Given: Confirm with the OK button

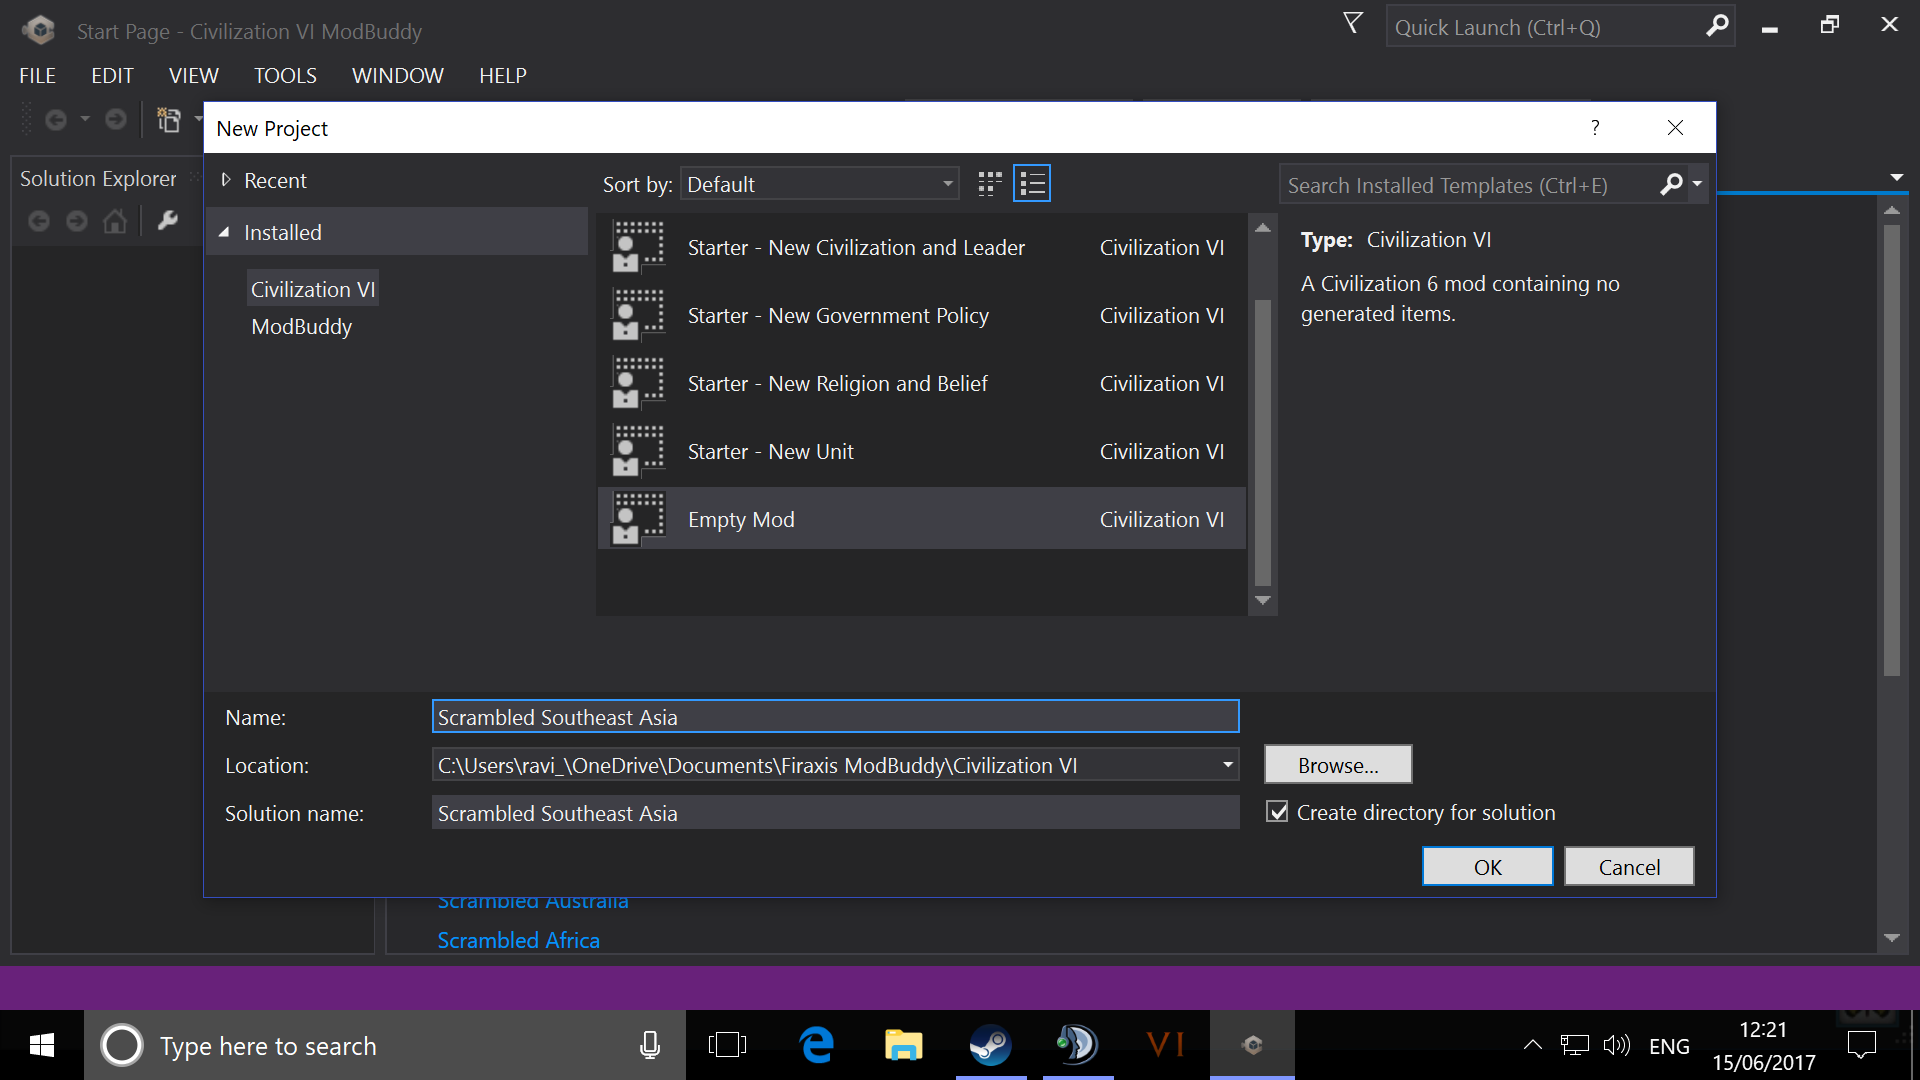Looking at the screenshot, I should (x=1487, y=867).
